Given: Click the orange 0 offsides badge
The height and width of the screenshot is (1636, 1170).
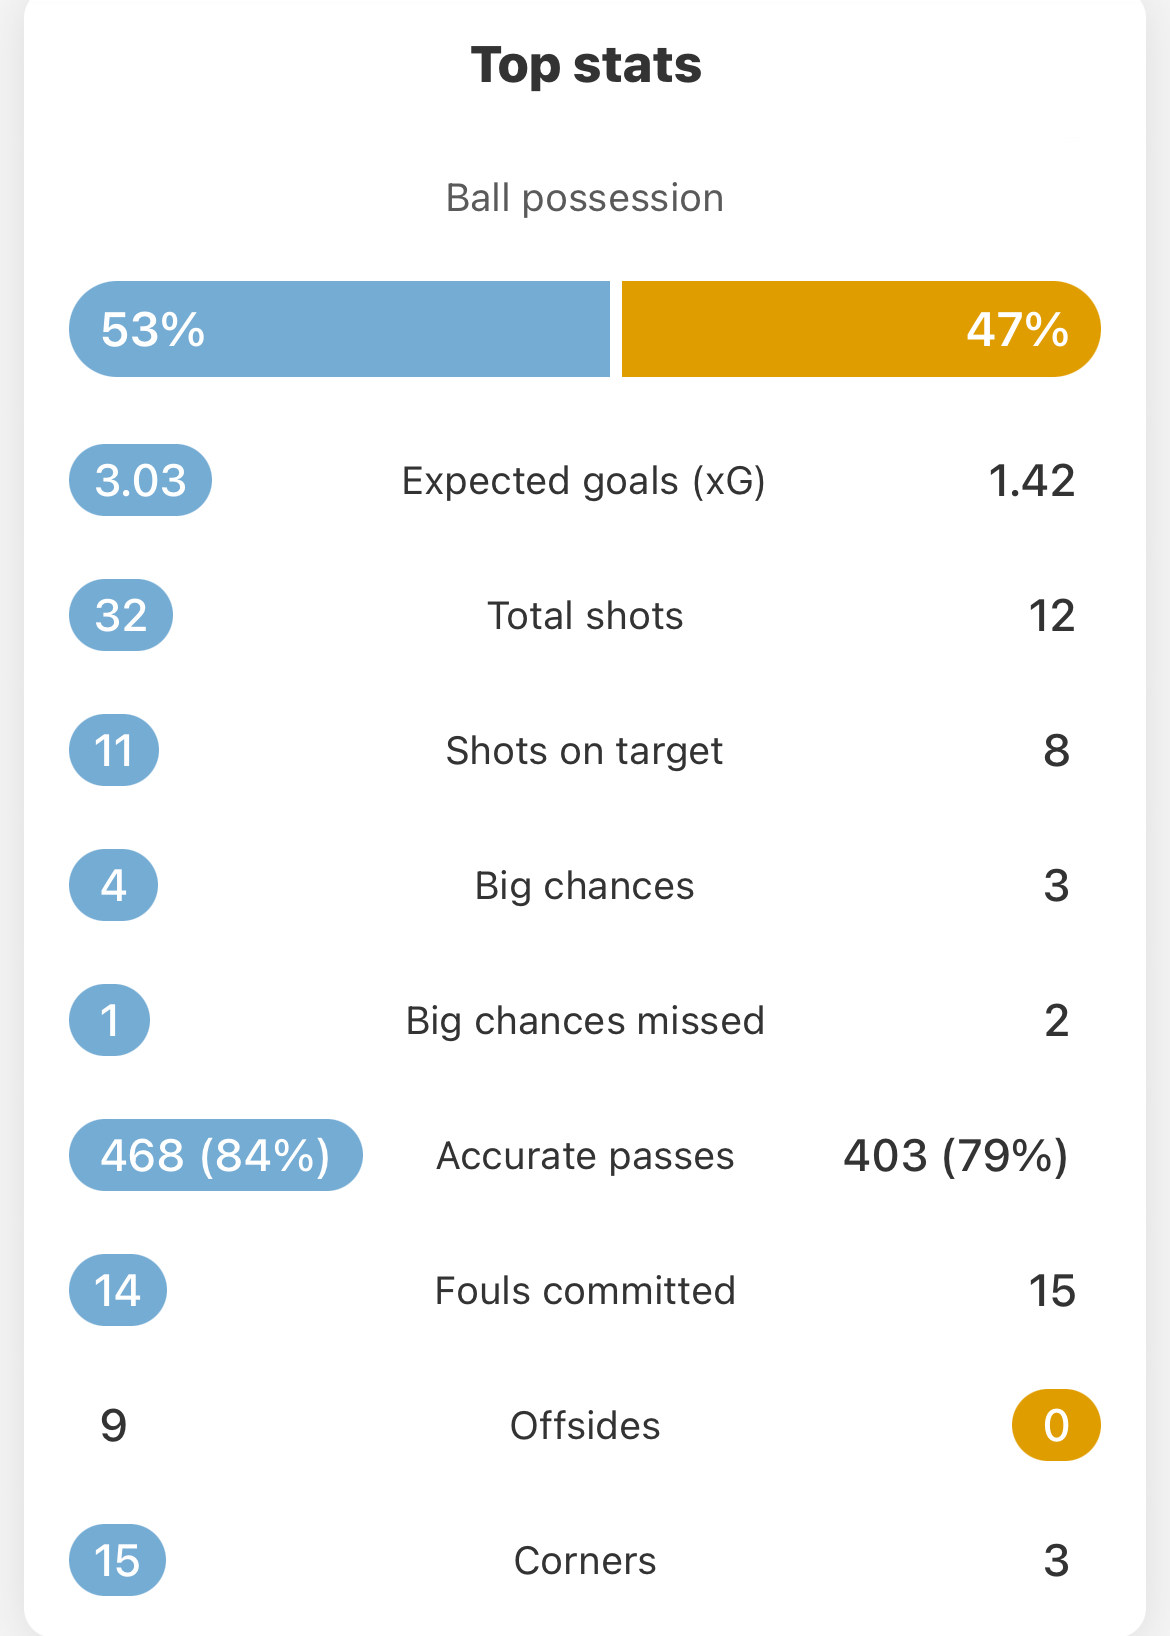Looking at the screenshot, I should pyautogui.click(x=1056, y=1425).
